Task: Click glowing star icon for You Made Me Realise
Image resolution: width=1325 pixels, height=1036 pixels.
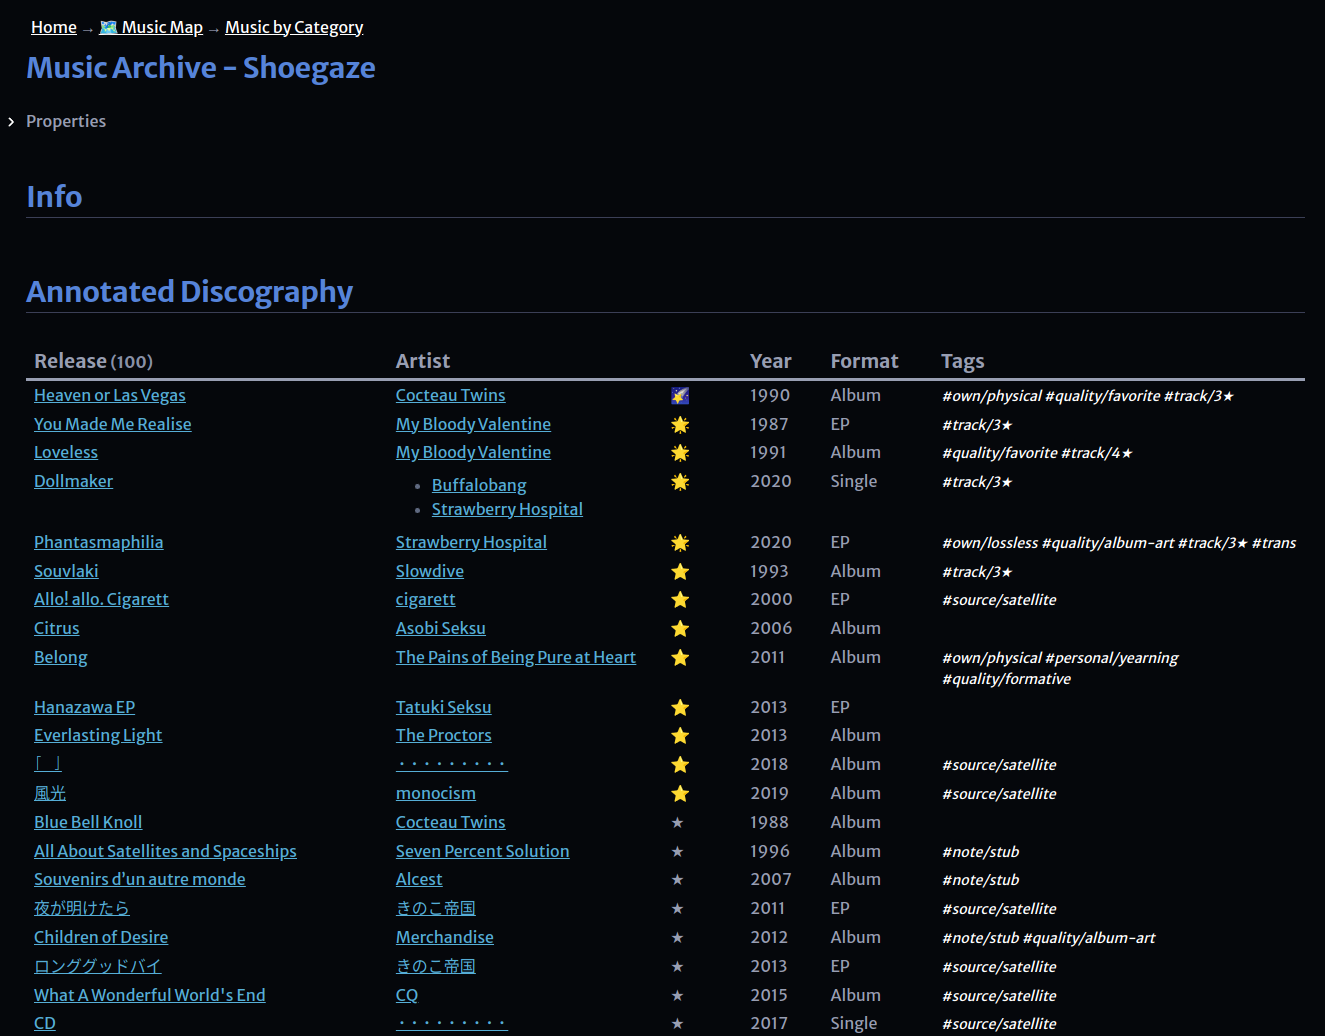Action: coord(680,425)
